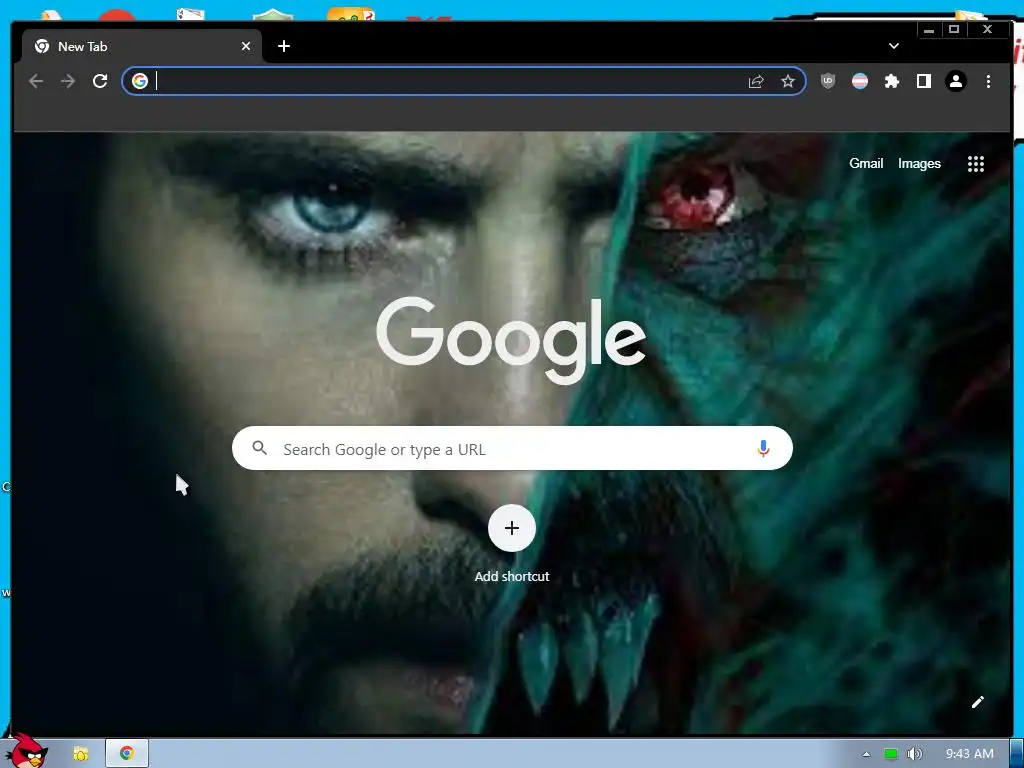Screen dimensions: 1024x768
Task: Click the Show desktop strip
Action: 1017,754
